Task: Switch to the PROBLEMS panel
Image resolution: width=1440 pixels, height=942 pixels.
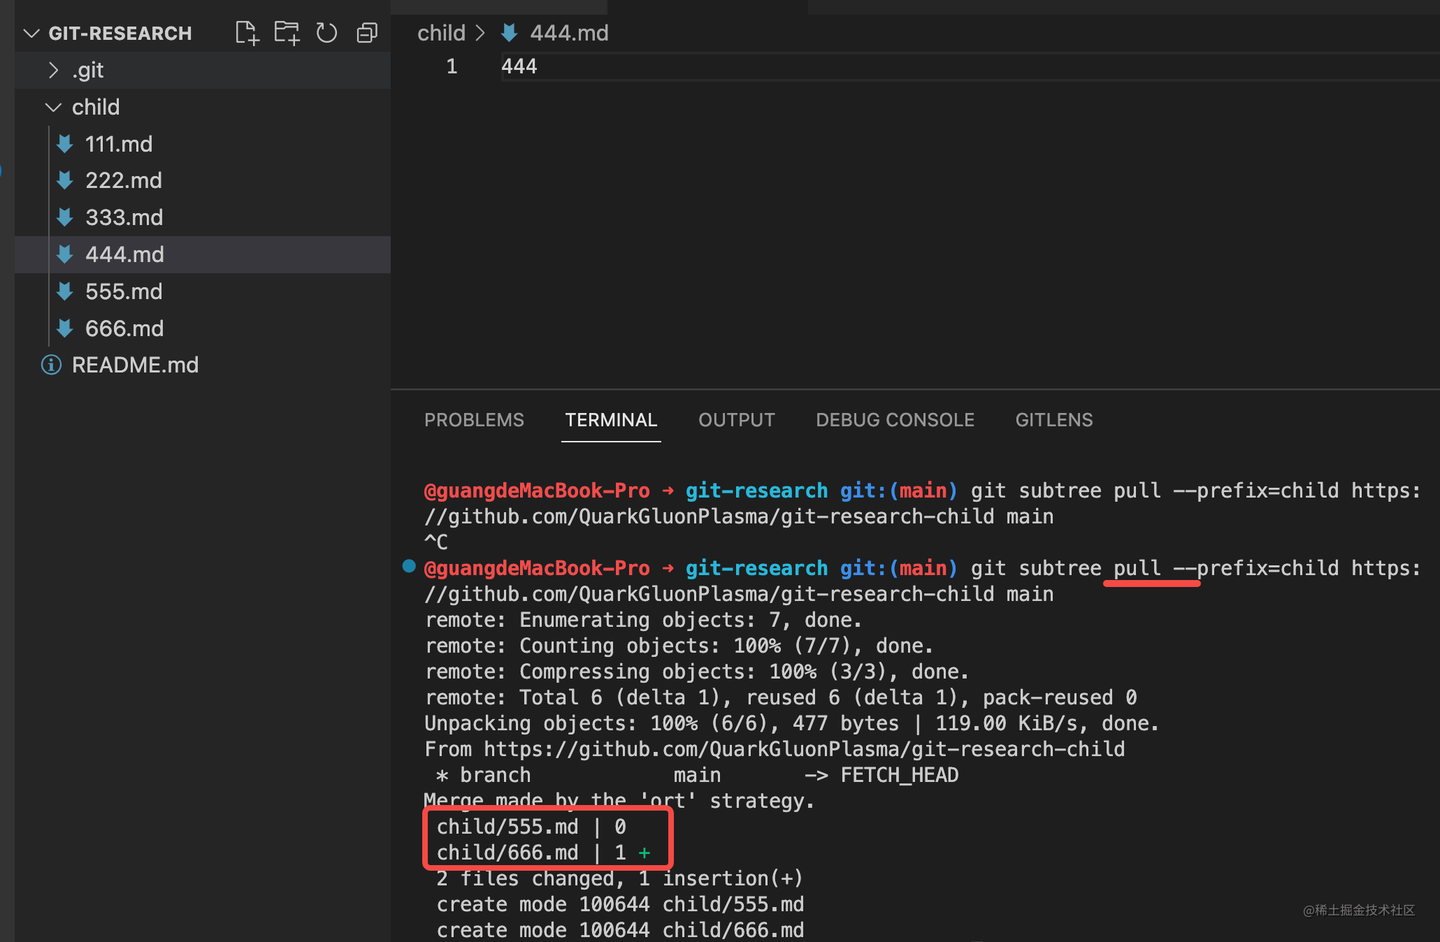Action: pos(474,420)
